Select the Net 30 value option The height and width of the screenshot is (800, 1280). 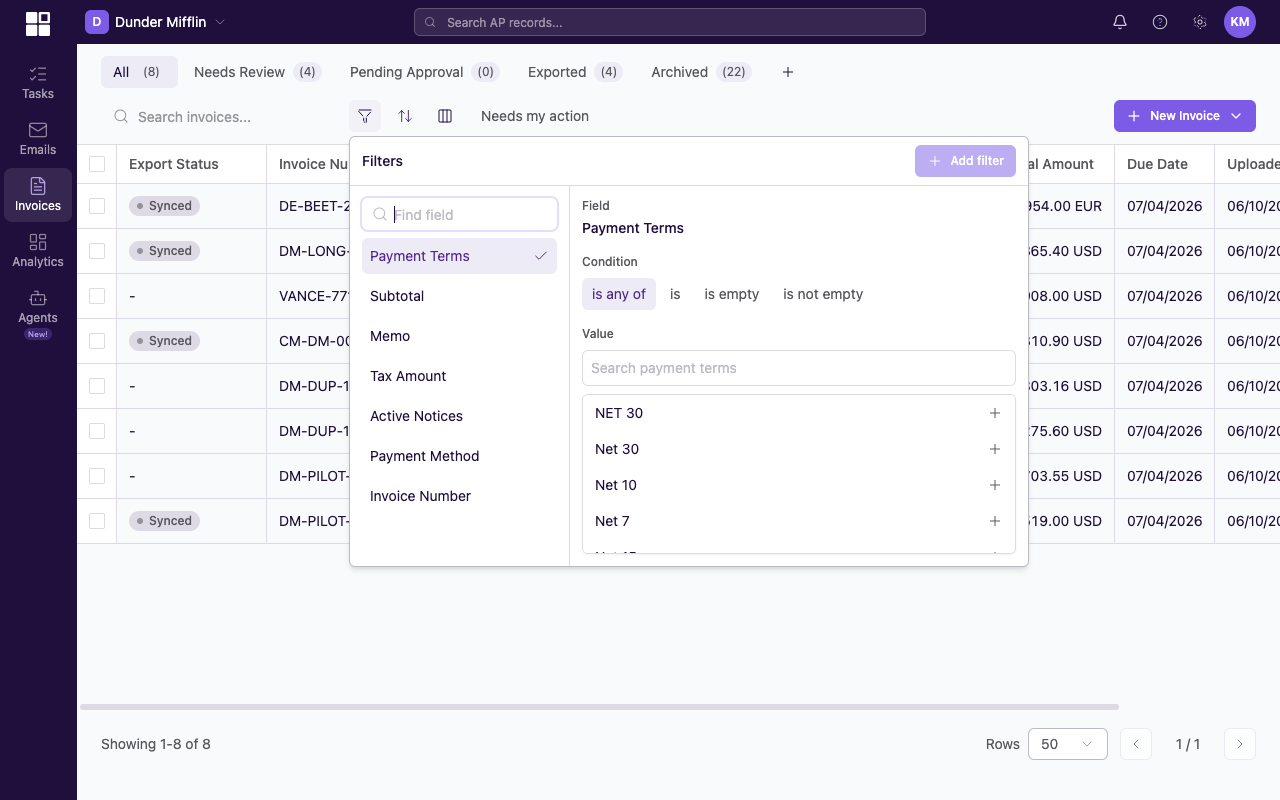click(x=799, y=449)
